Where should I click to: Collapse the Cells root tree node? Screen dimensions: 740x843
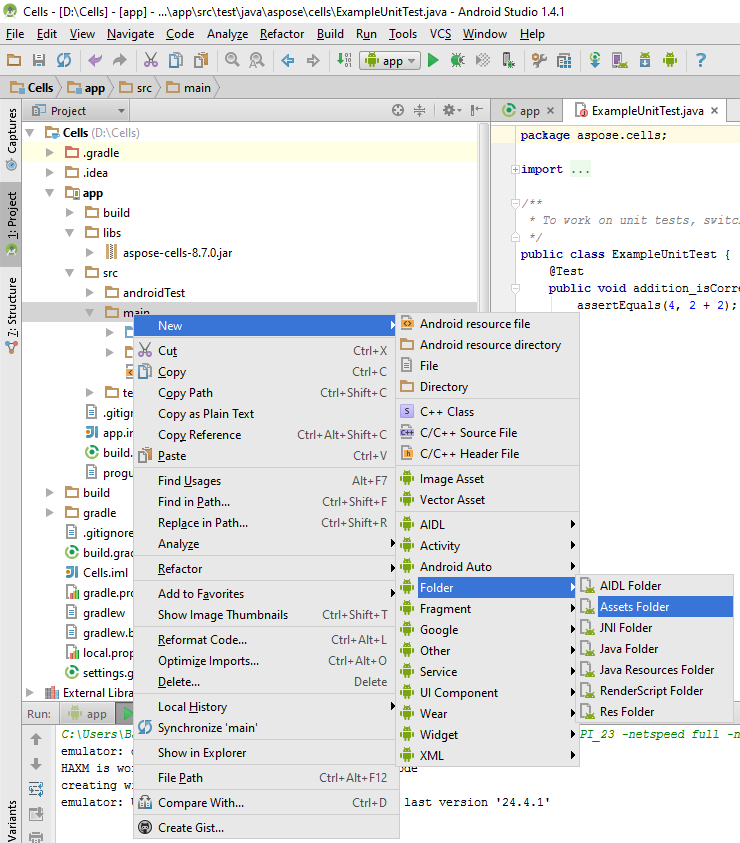click(30, 132)
